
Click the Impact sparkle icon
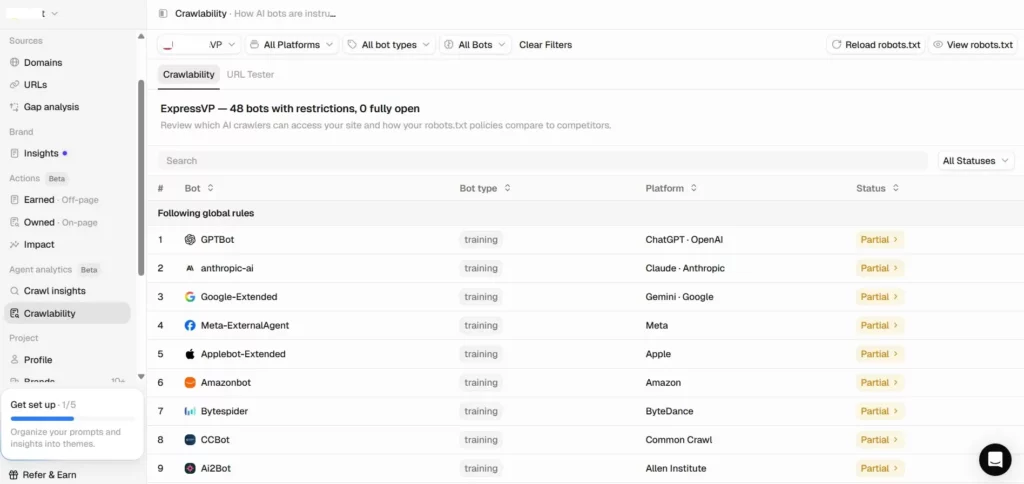[14, 245]
